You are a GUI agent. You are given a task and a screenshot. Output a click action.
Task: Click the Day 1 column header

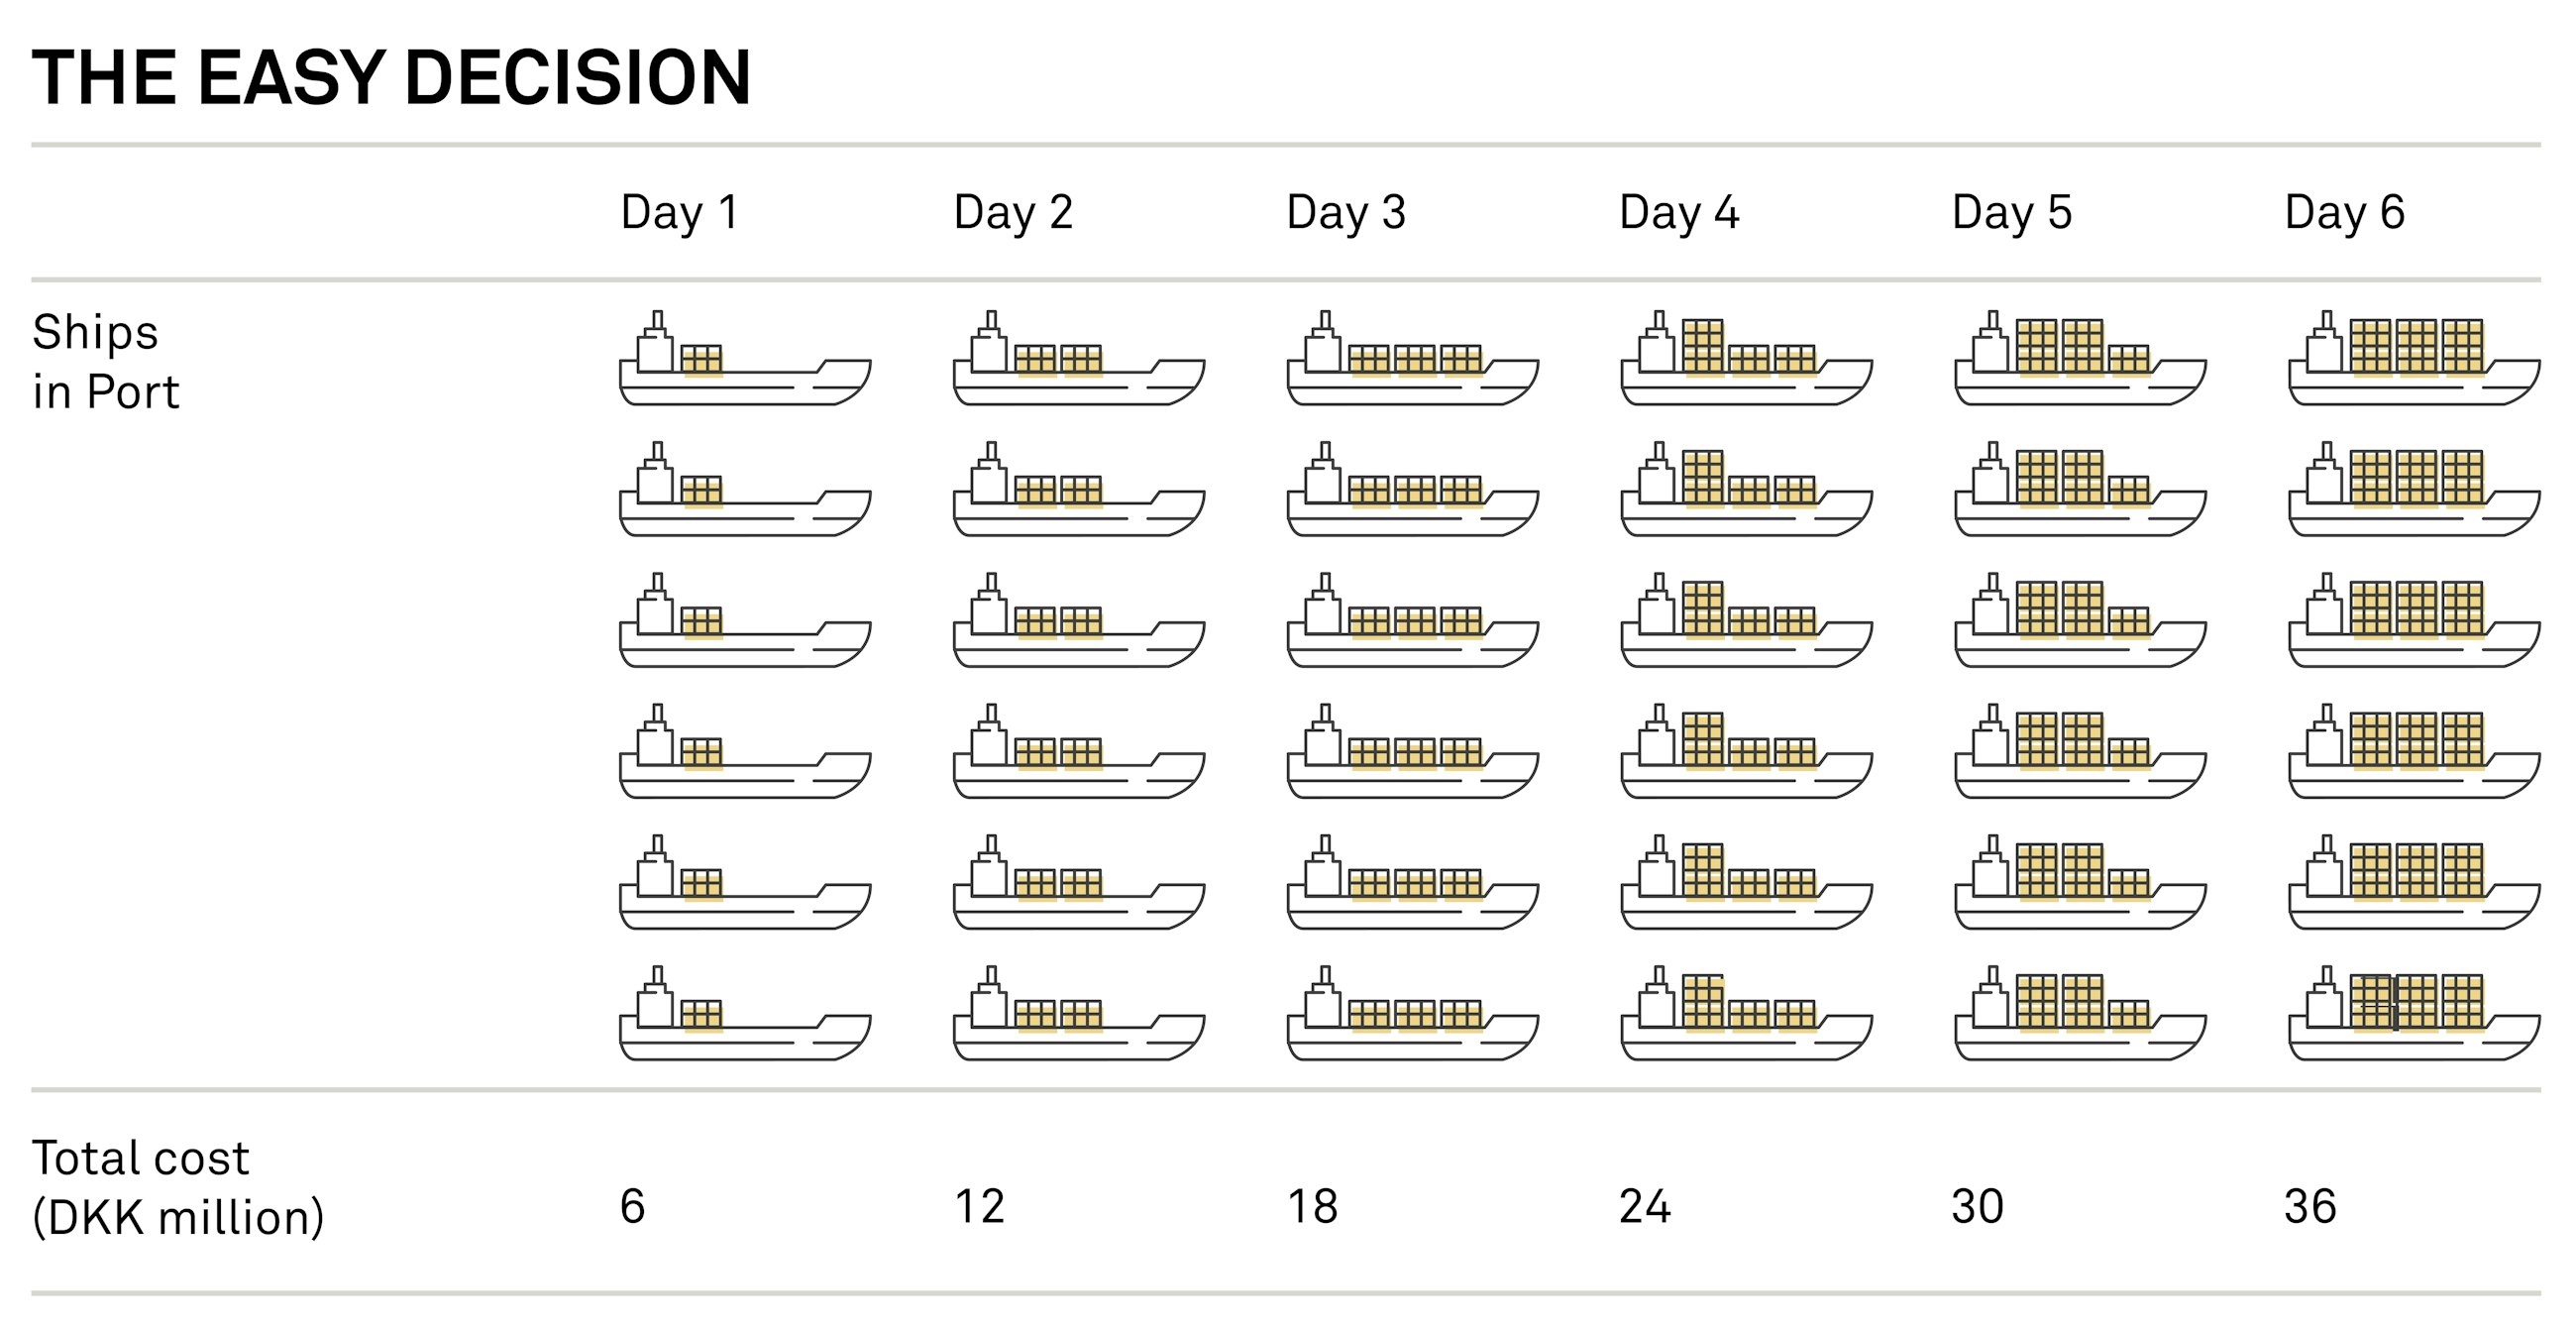point(680,212)
